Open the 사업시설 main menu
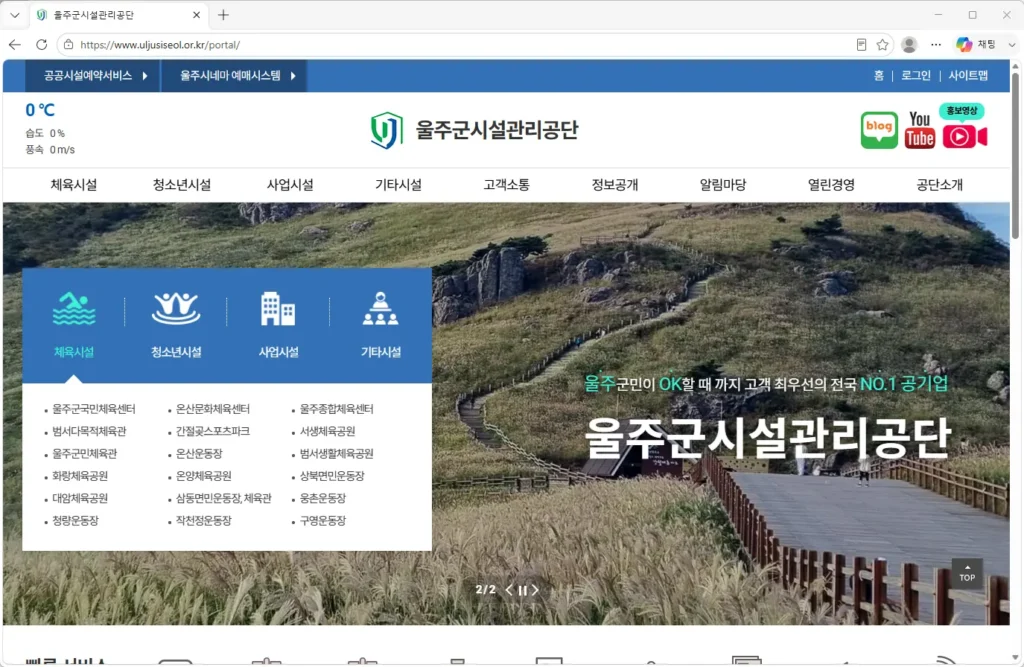The height and width of the screenshot is (667, 1024). pyautogui.click(x=290, y=185)
